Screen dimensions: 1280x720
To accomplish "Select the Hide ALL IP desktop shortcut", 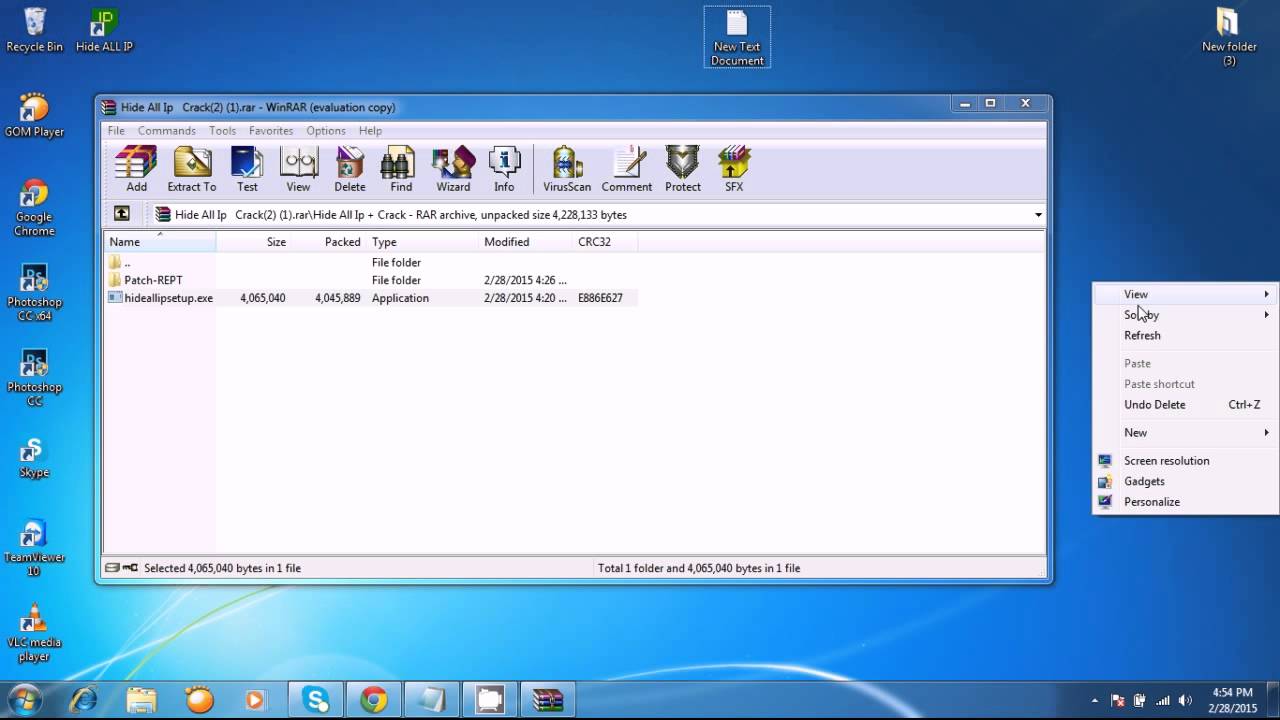I will point(104,30).
